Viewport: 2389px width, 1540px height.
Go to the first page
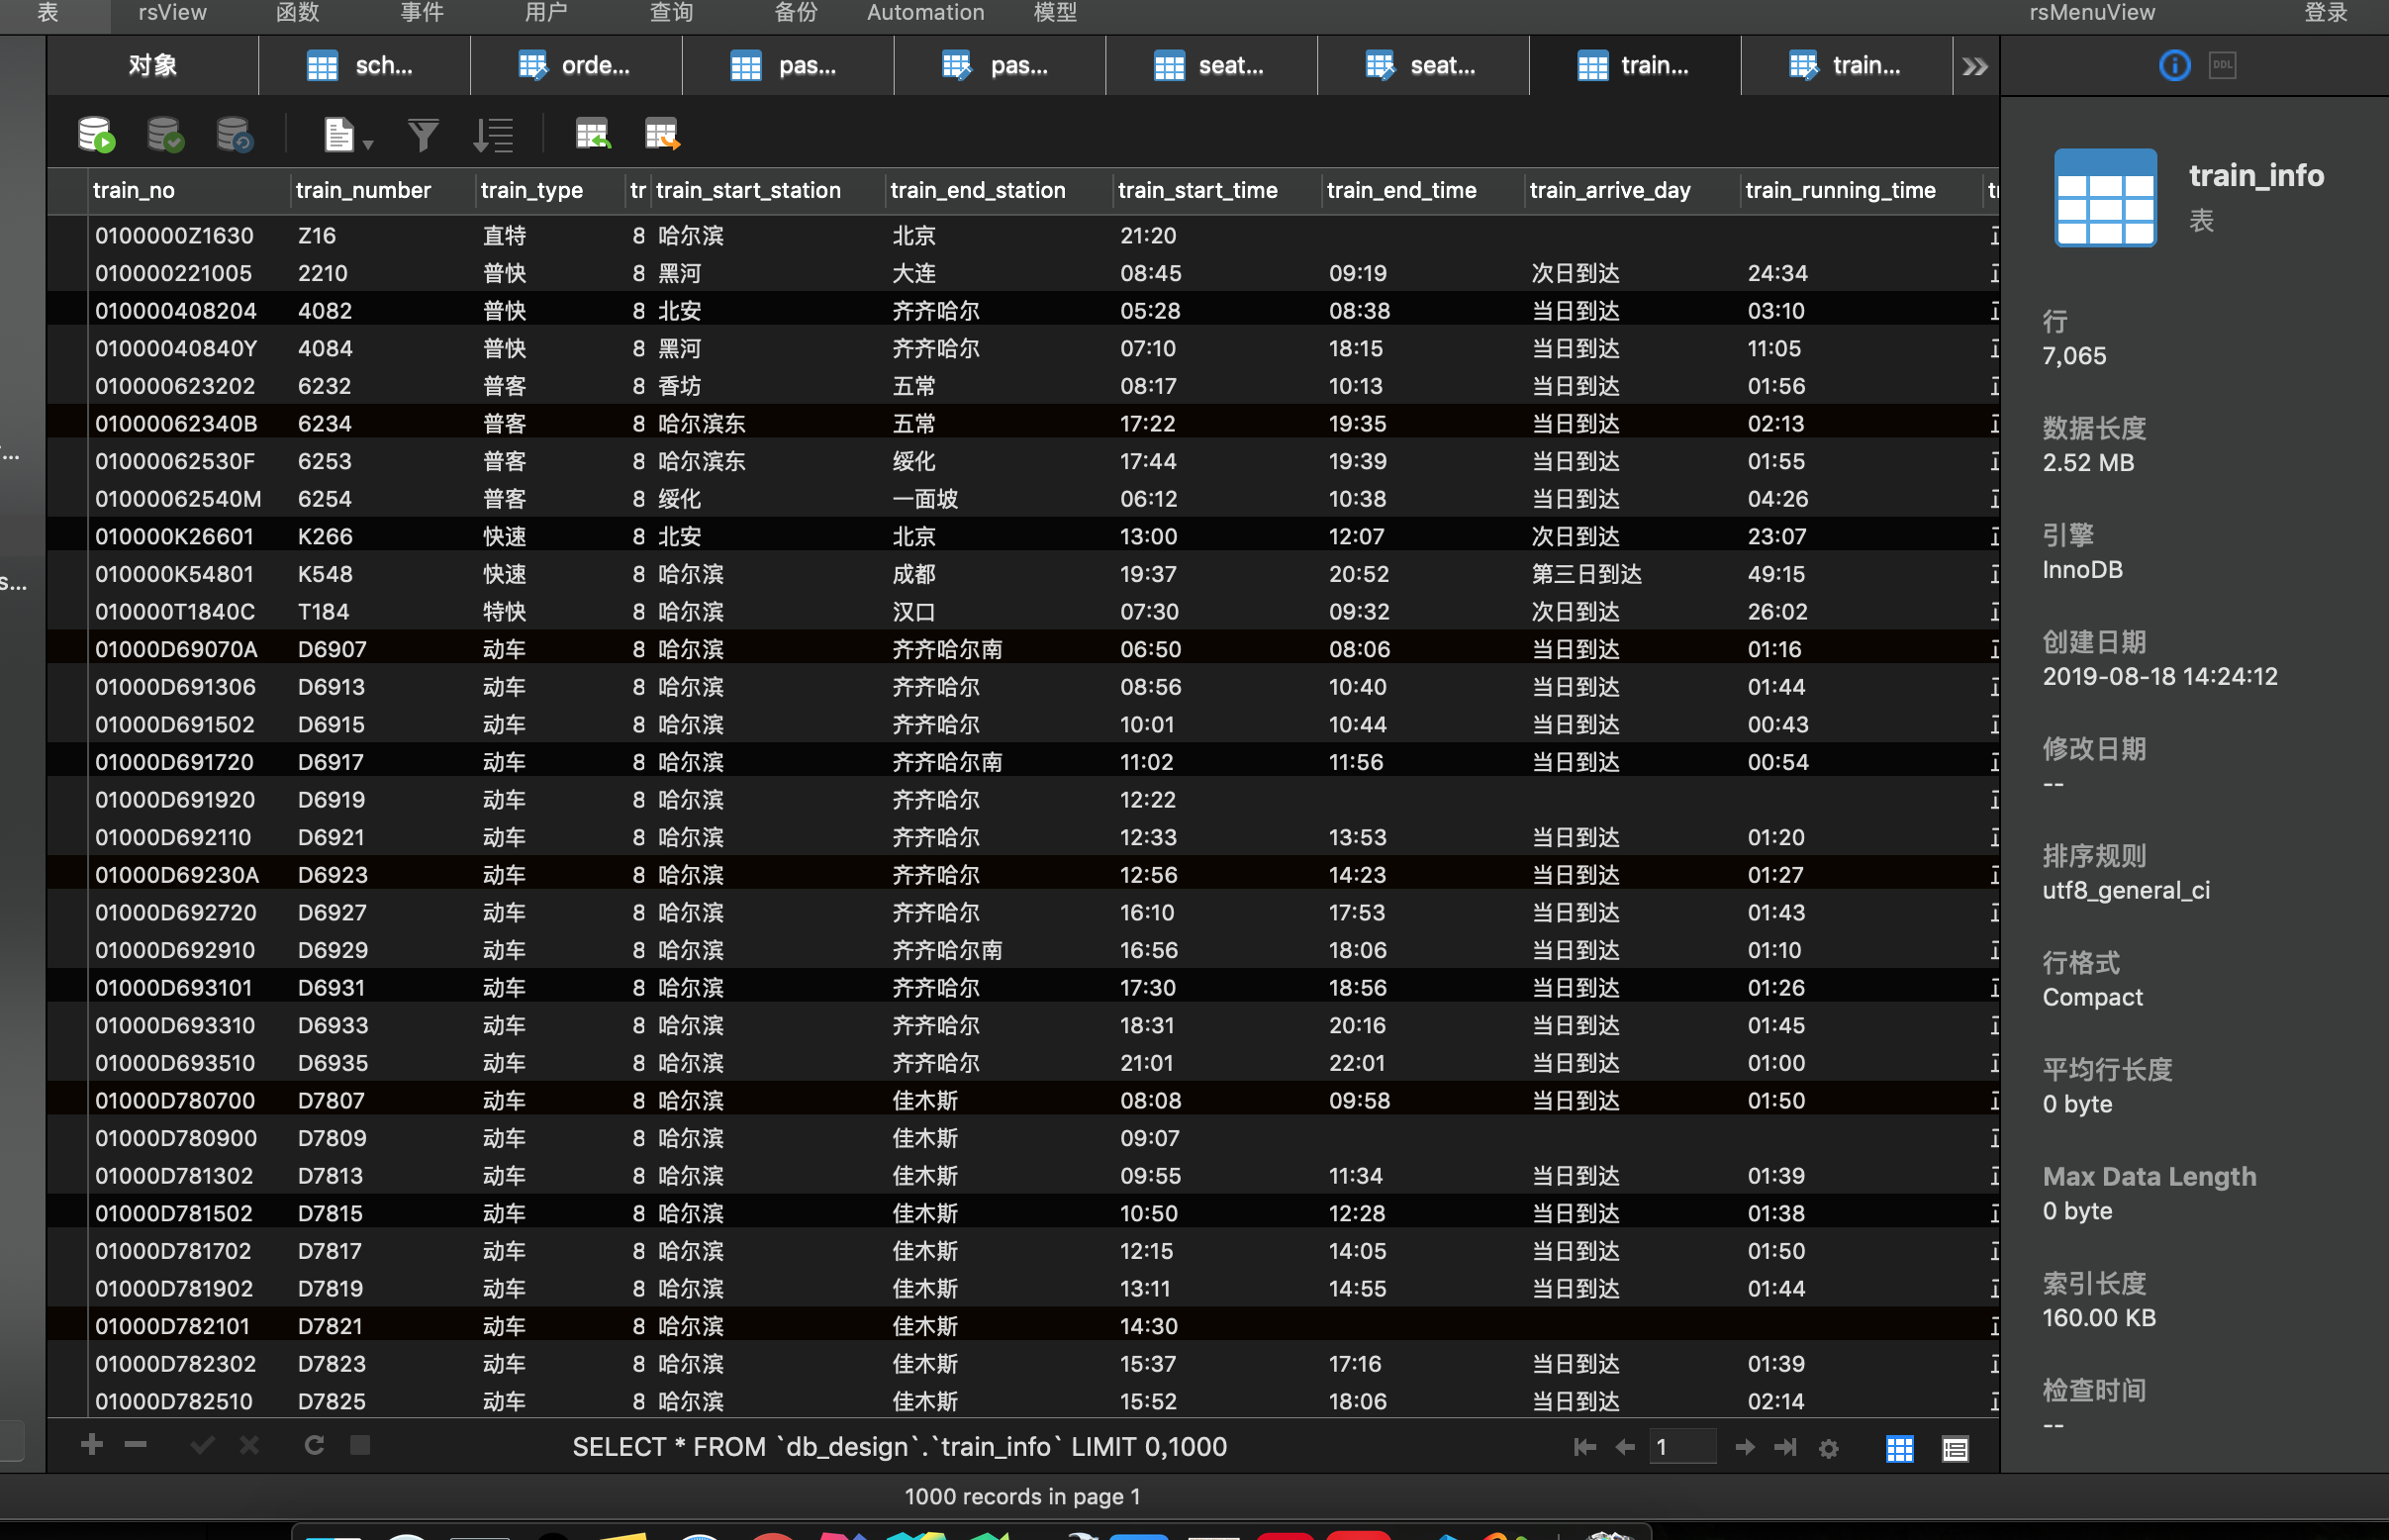(1584, 1448)
